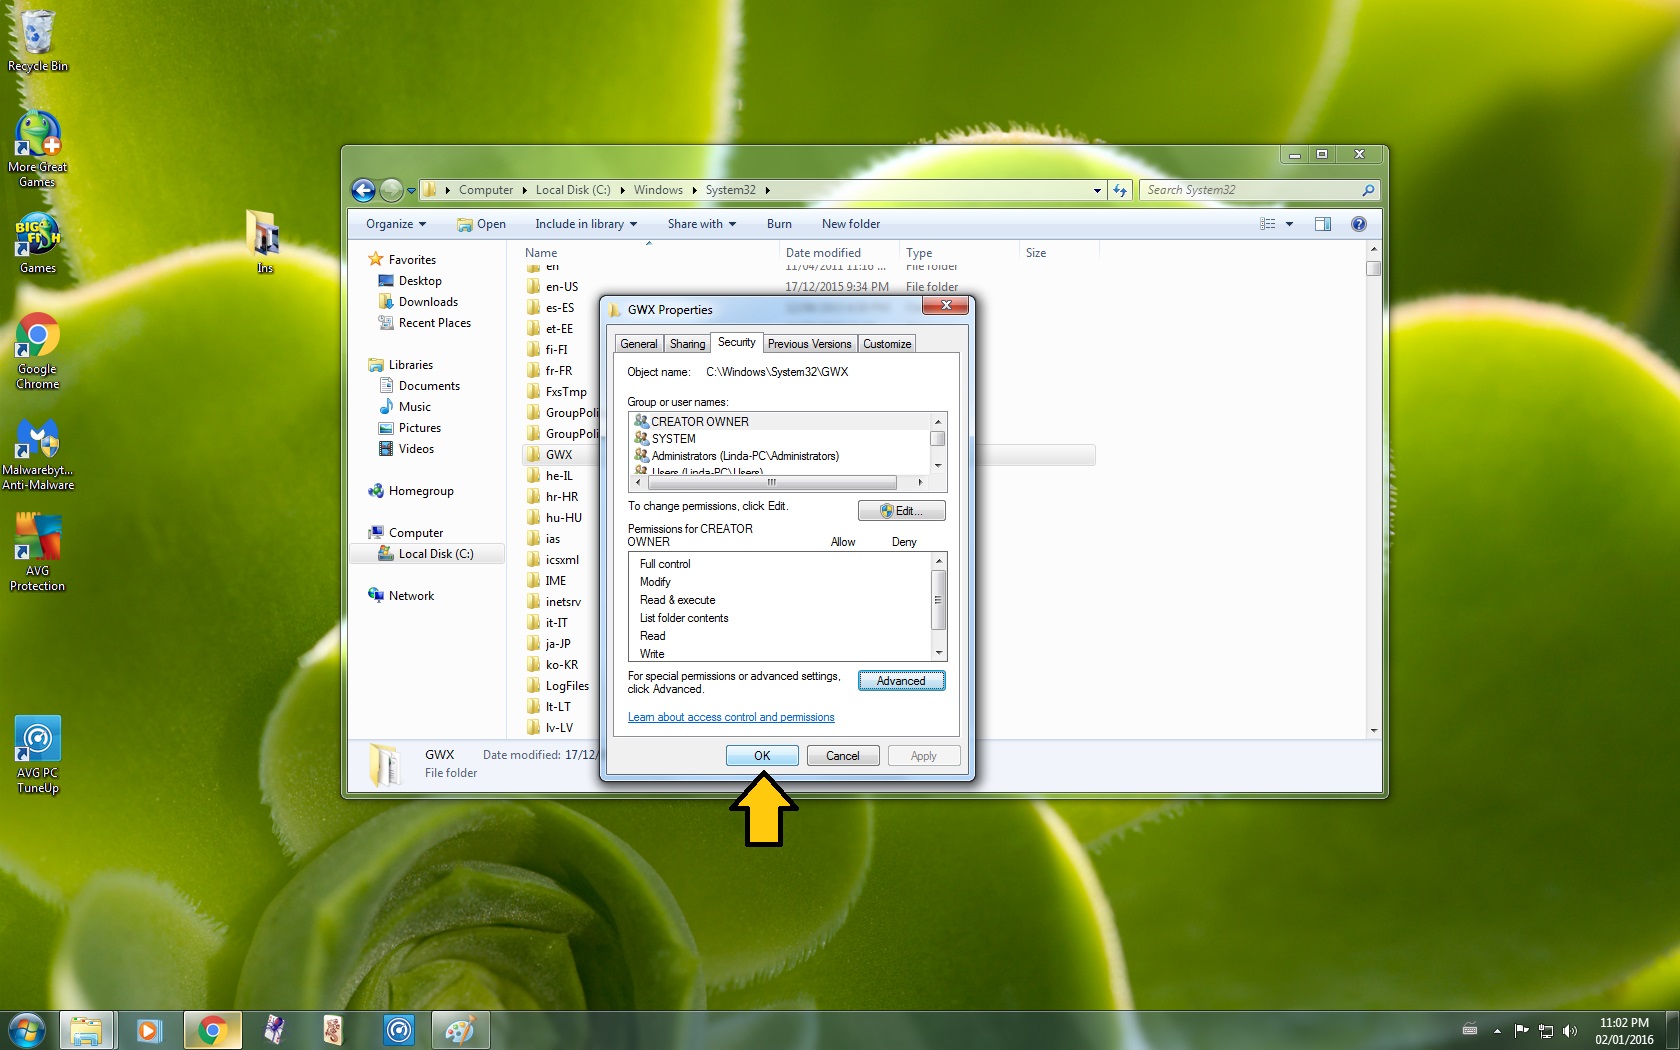Click the taskbar clock

(1624, 1031)
